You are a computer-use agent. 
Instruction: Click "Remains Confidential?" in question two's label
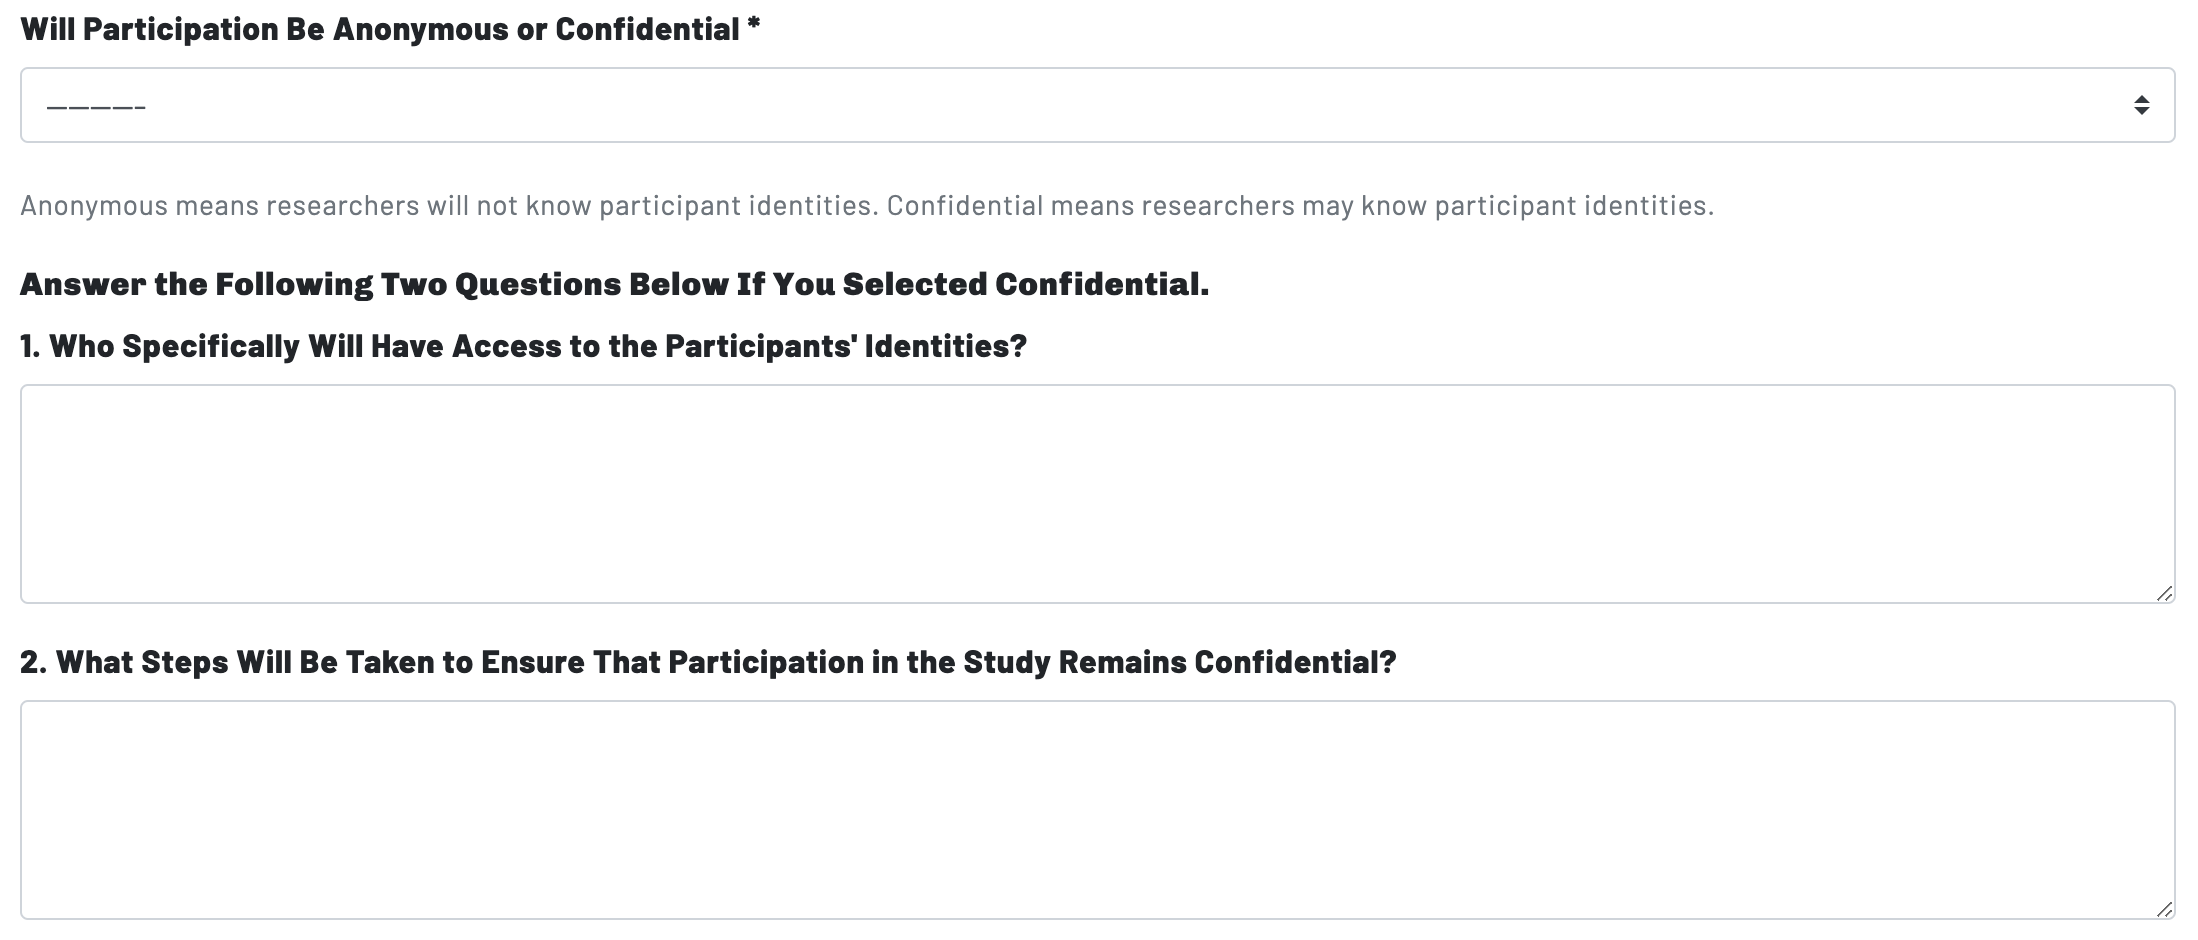click(1227, 662)
